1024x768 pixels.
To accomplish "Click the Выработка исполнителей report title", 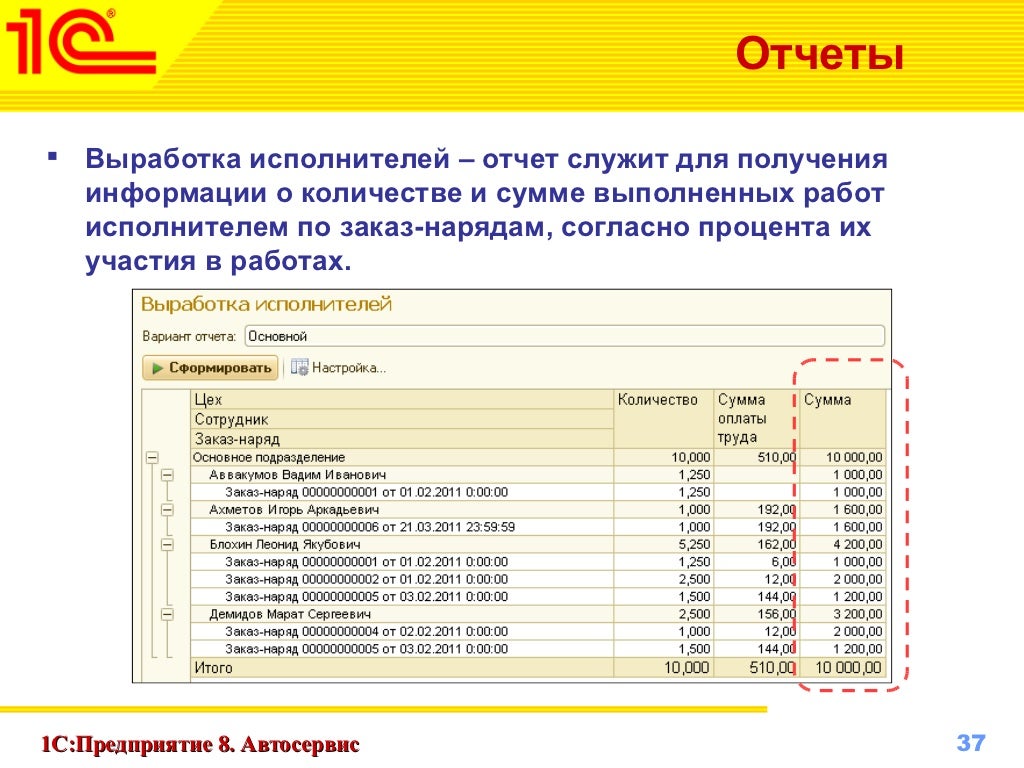I will (266, 304).
